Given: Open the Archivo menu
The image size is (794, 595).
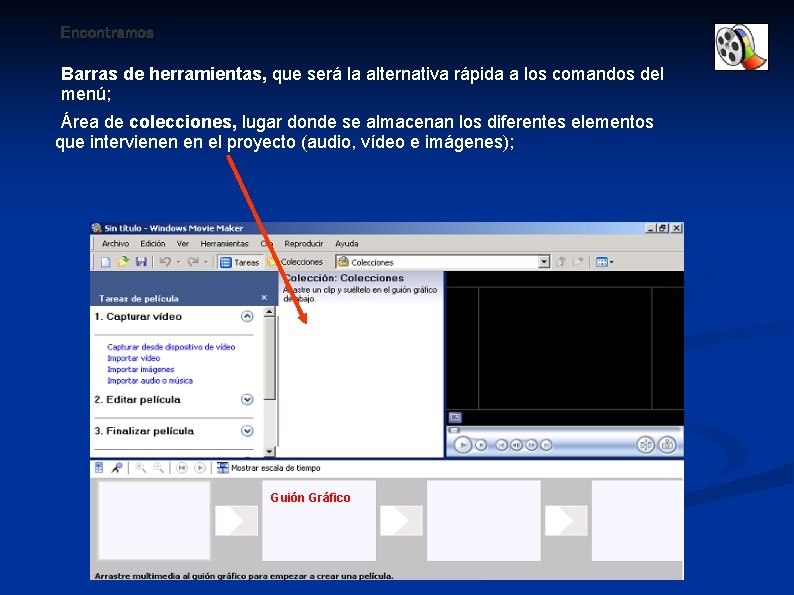Looking at the screenshot, I should coord(115,244).
